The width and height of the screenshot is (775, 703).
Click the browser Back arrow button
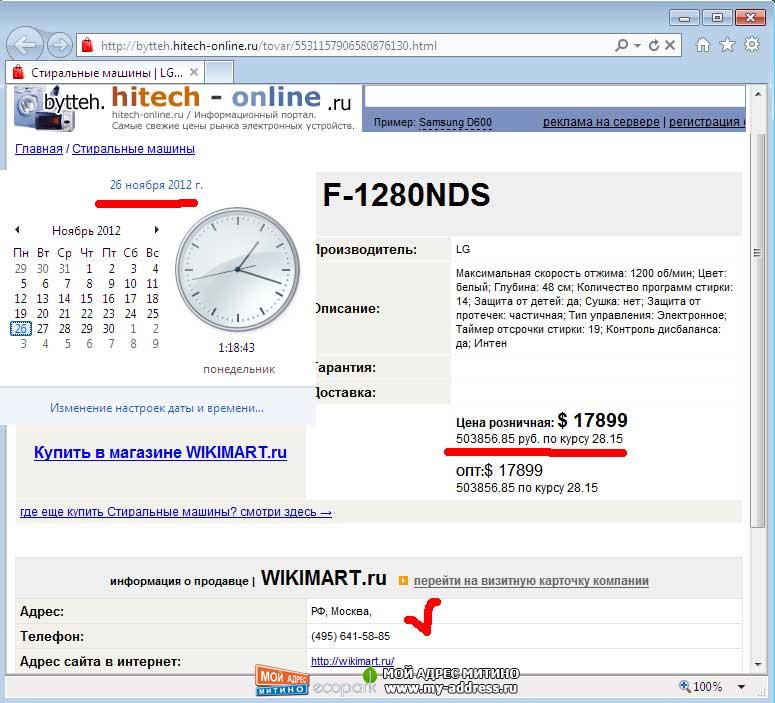[26, 45]
